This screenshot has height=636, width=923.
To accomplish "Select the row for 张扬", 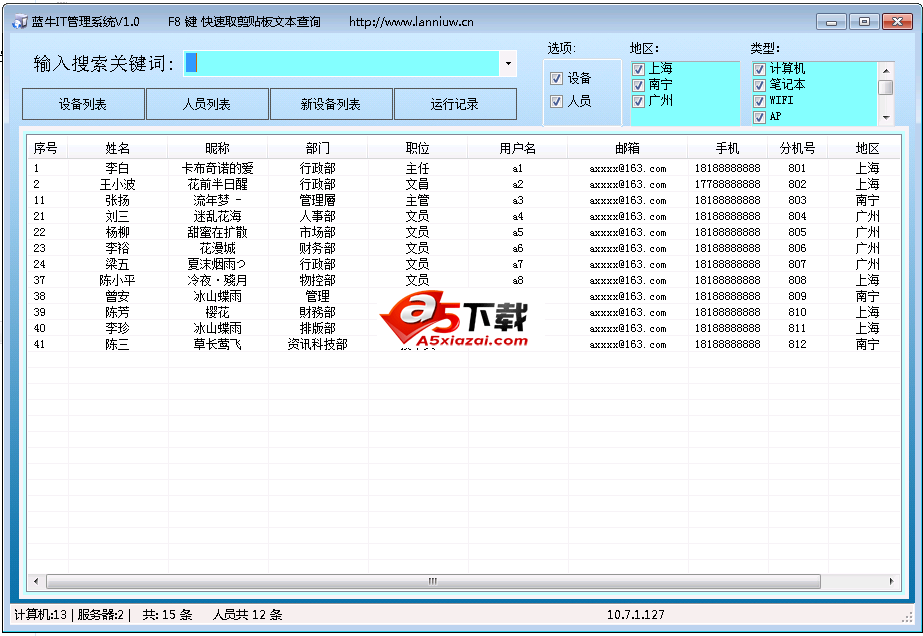I will [x=463, y=200].
